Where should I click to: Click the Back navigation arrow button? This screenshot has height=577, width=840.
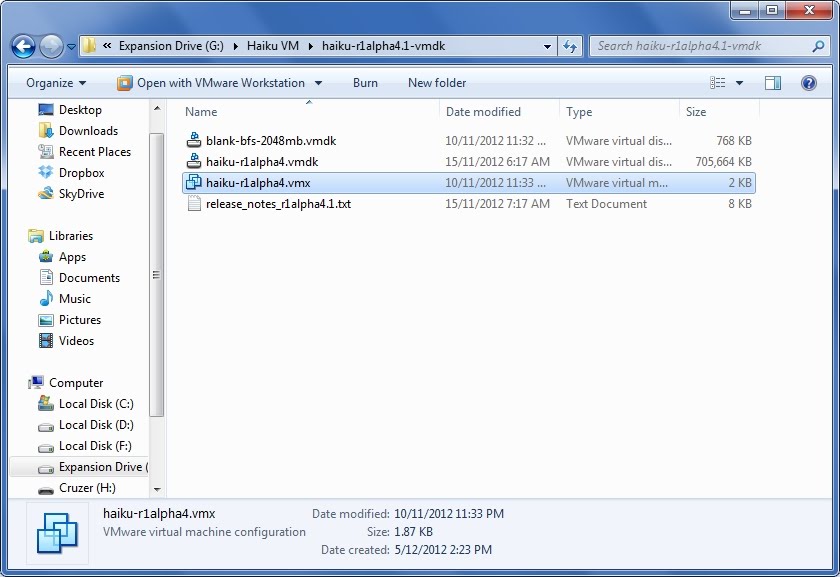(24, 46)
